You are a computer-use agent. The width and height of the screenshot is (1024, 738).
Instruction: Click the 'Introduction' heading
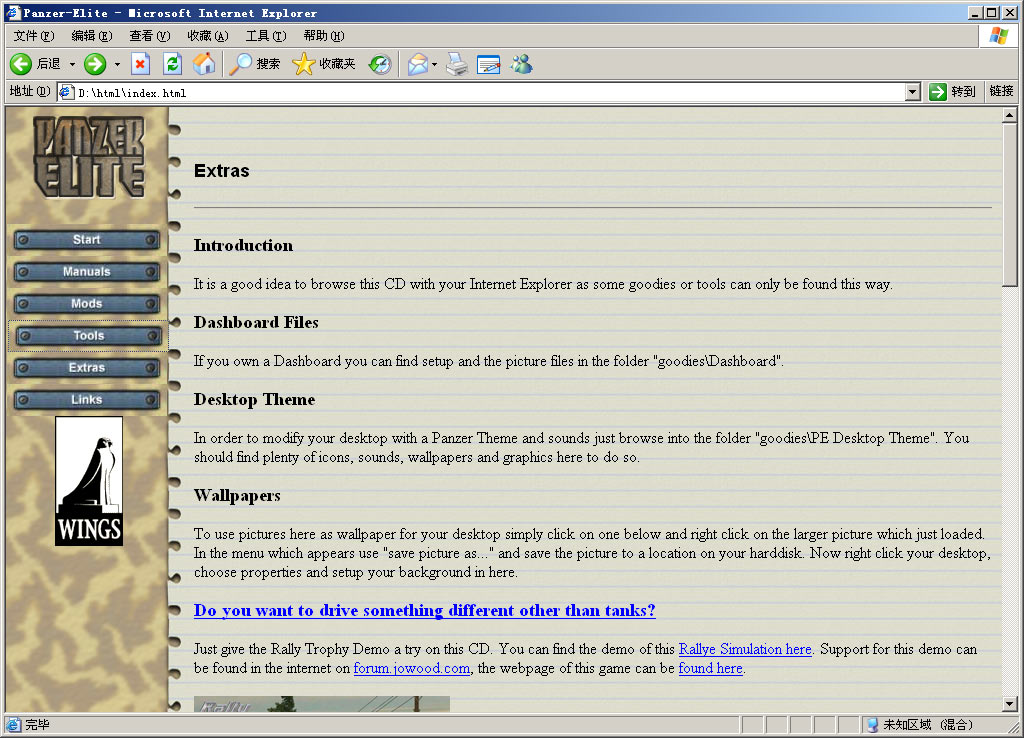[243, 245]
